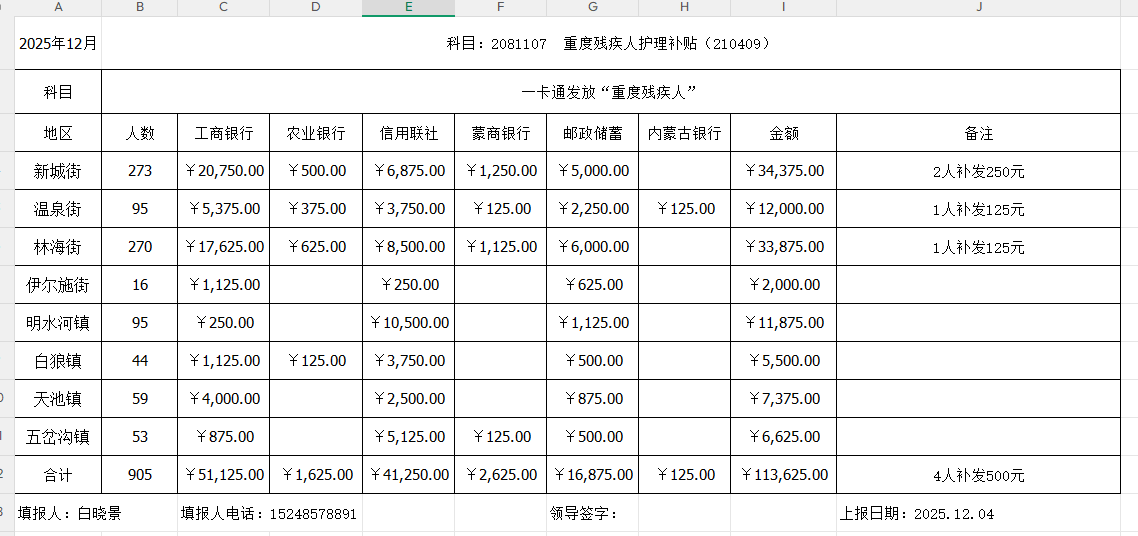Select the 明水河镇 row label cell
Viewport: 1138px width, 536px height.
(x=58, y=323)
